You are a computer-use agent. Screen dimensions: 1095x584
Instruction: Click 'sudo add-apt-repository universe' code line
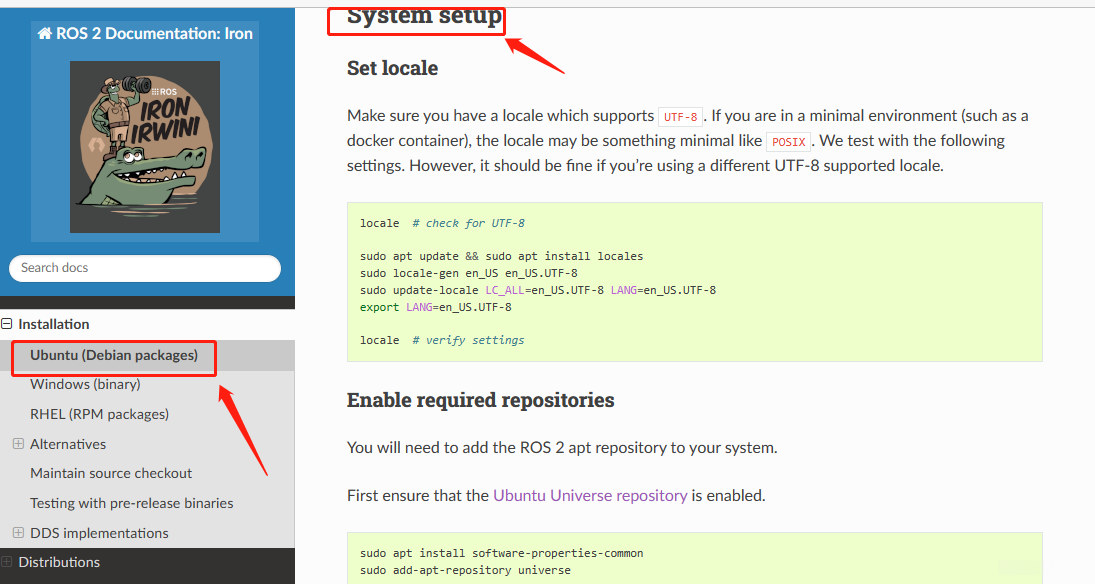click(x=465, y=570)
